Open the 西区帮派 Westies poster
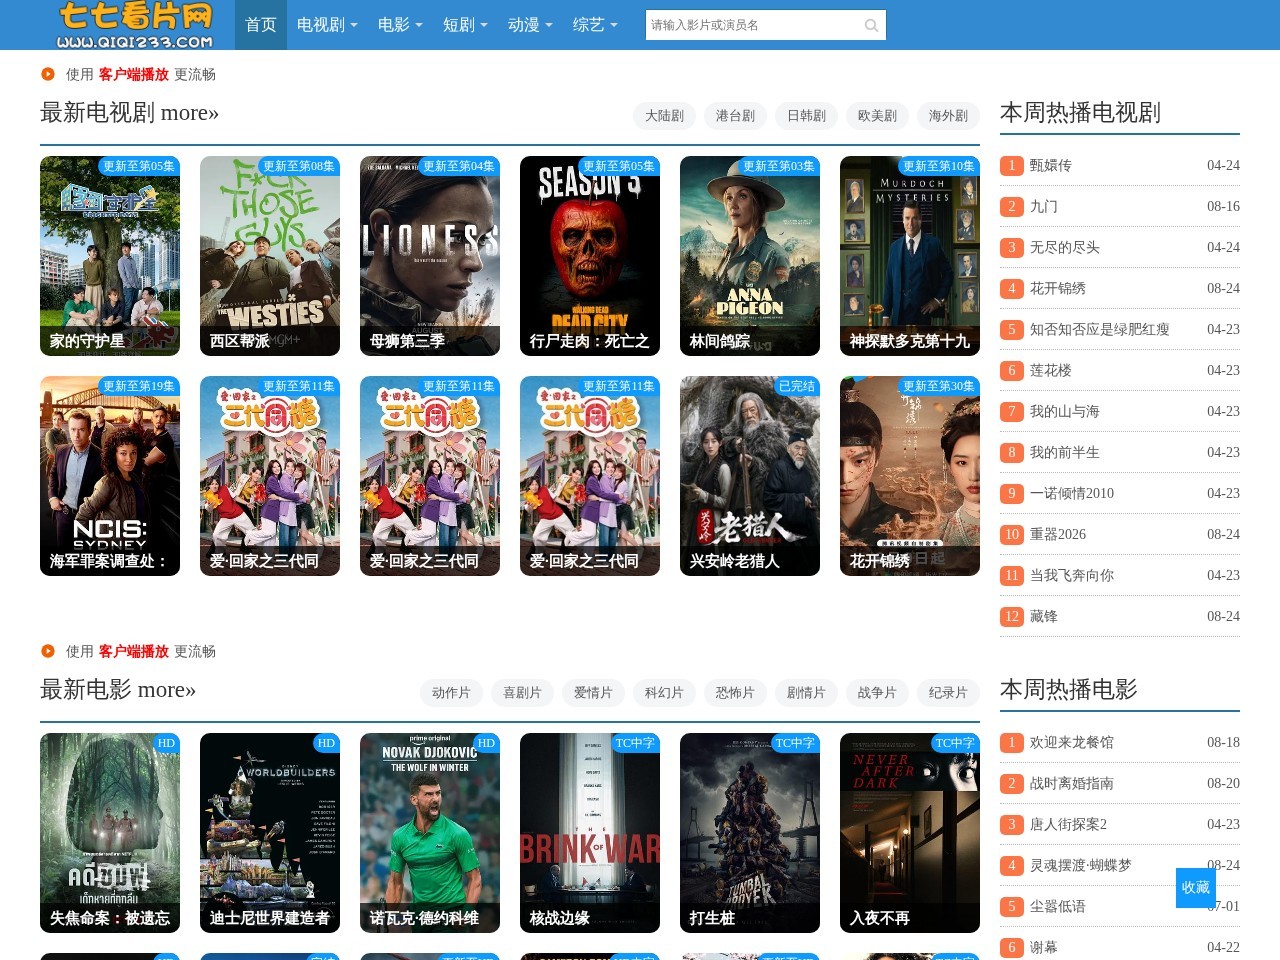Viewport: 1280px width, 960px height. pyautogui.click(x=270, y=256)
